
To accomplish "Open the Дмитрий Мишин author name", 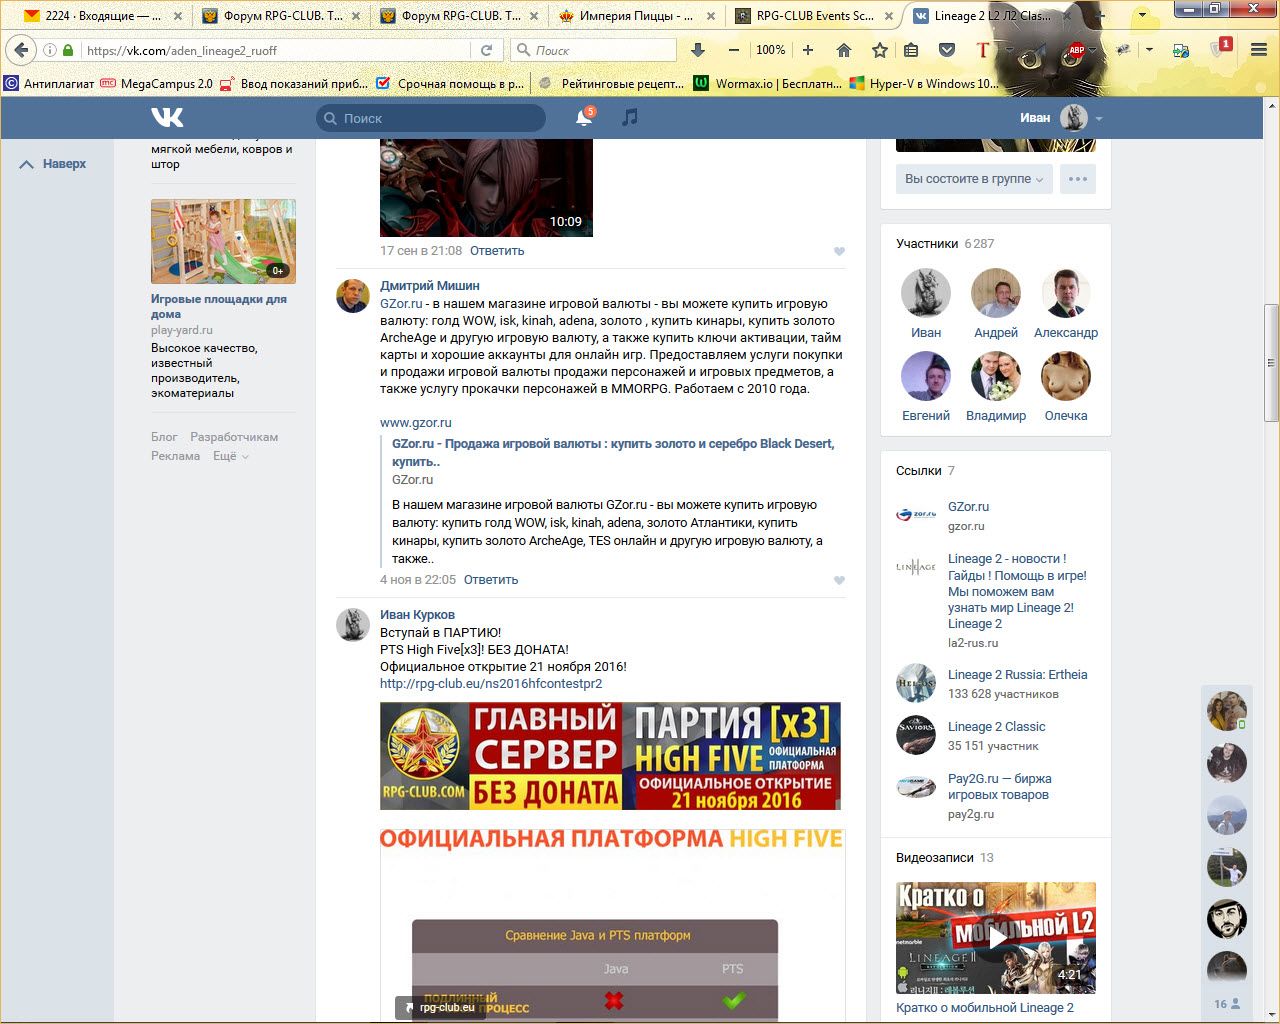I will (430, 286).
